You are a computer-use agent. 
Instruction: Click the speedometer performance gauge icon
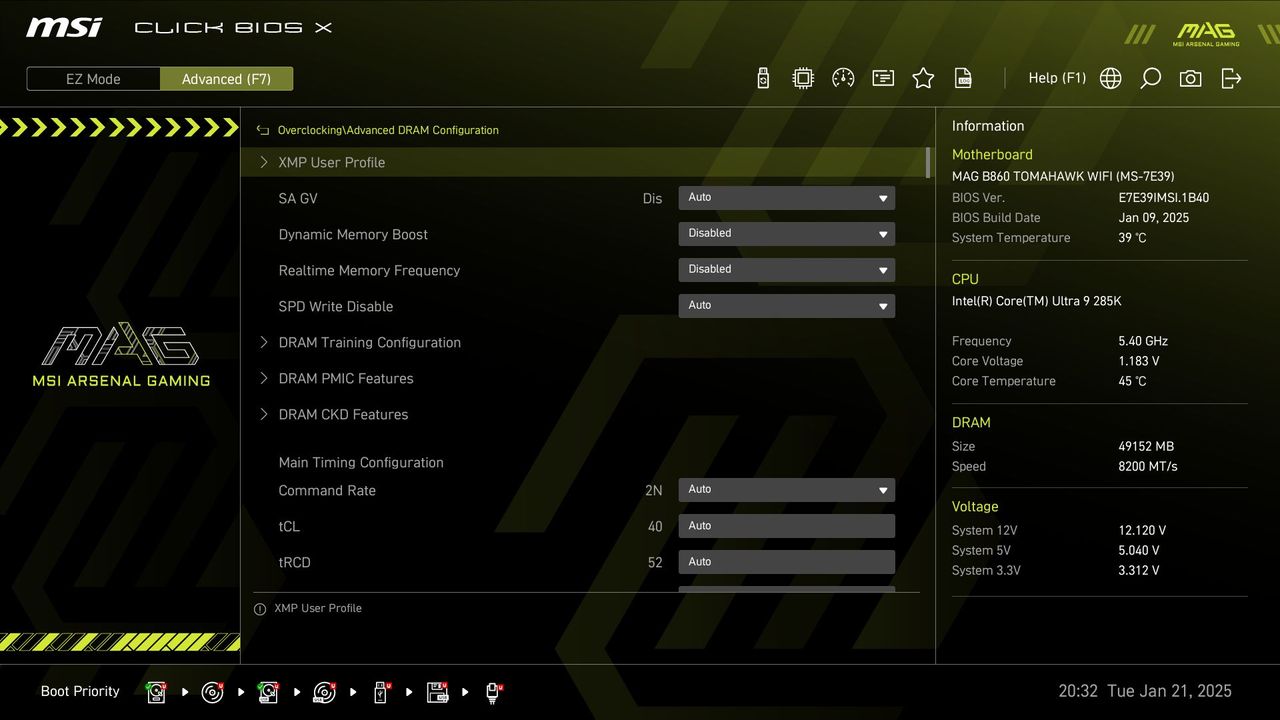click(843, 78)
